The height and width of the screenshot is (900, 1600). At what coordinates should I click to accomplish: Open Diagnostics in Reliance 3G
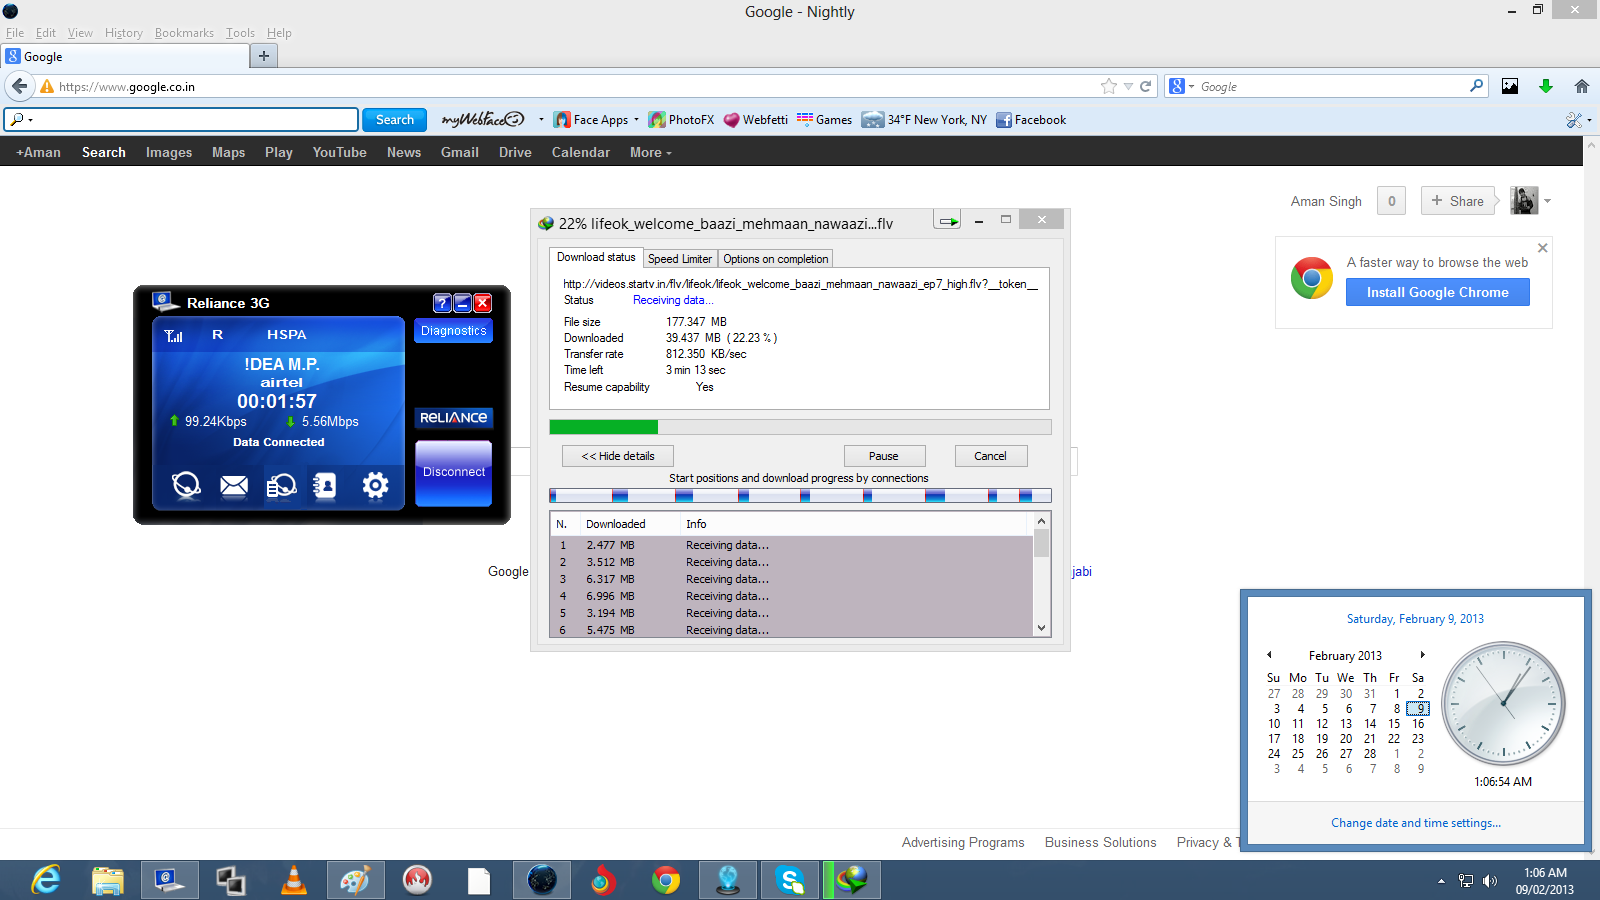(x=454, y=331)
